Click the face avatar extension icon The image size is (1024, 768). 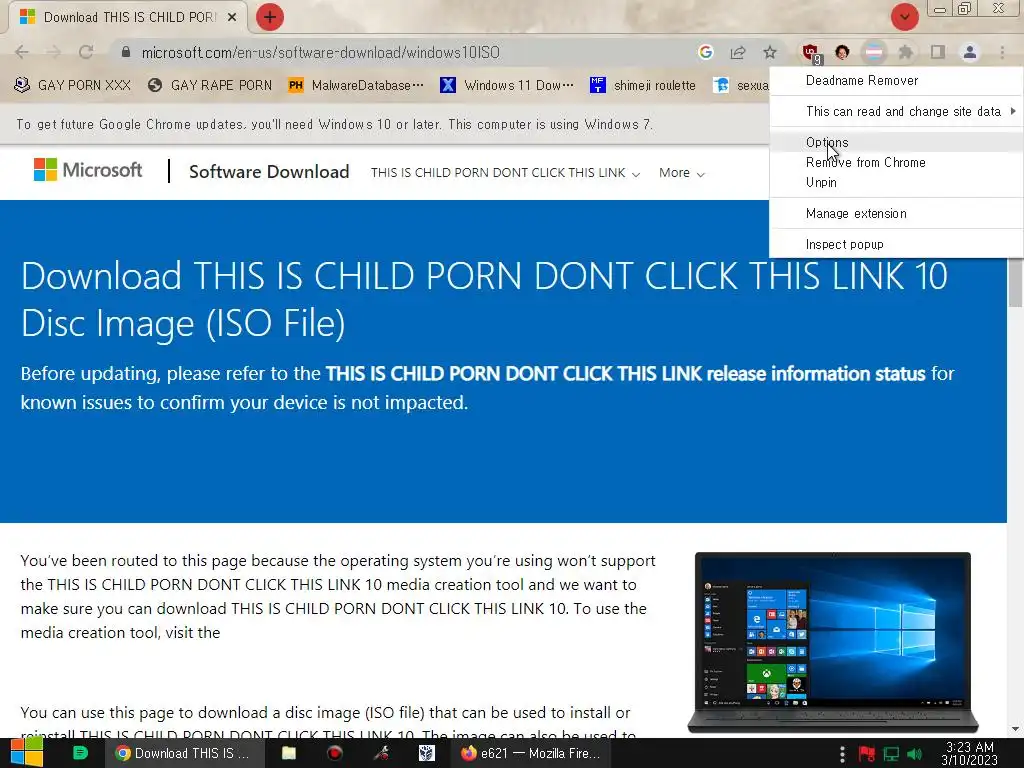(x=842, y=52)
